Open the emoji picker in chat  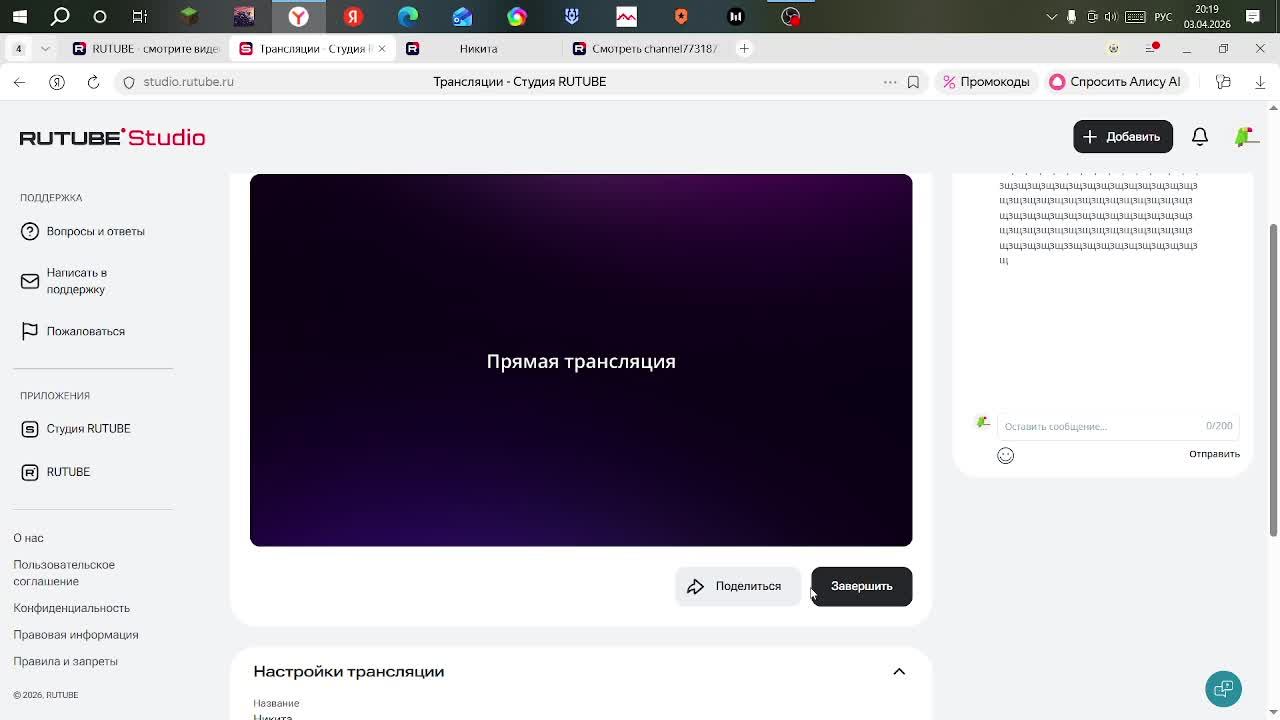pos(1006,456)
